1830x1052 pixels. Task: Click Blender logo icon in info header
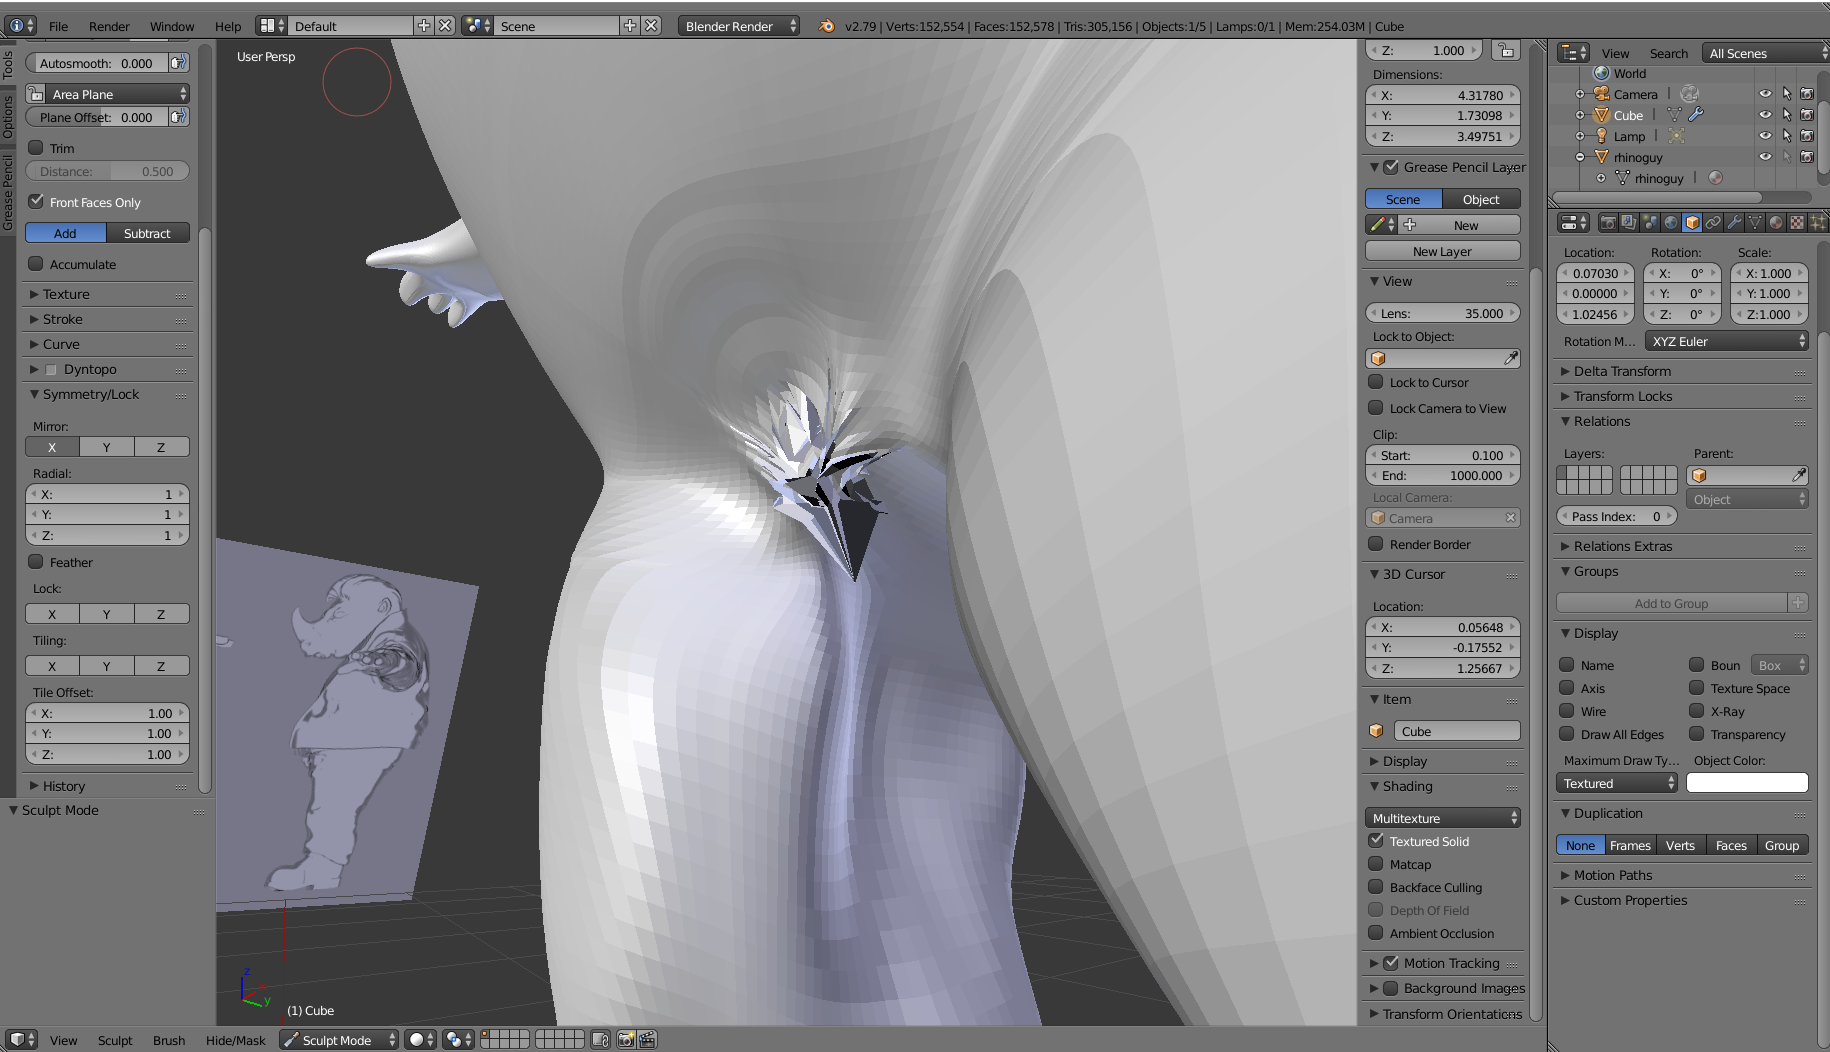point(826,26)
